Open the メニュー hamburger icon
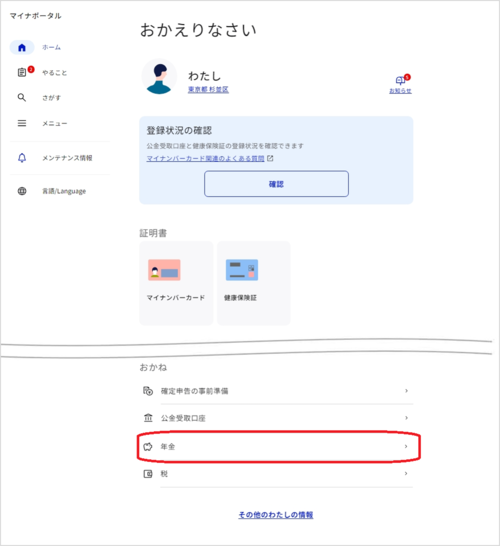500x546 pixels. point(22,123)
